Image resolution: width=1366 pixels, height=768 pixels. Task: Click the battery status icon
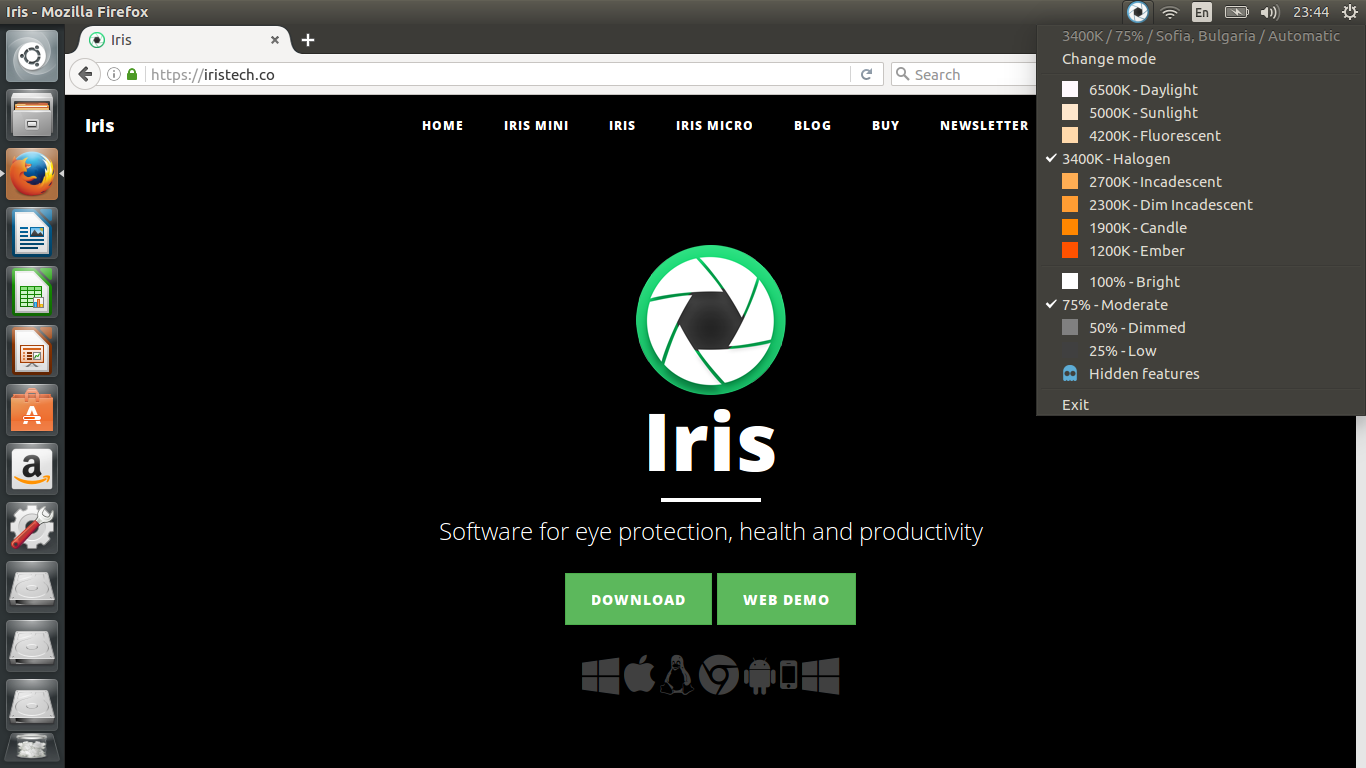pyautogui.click(x=1236, y=12)
